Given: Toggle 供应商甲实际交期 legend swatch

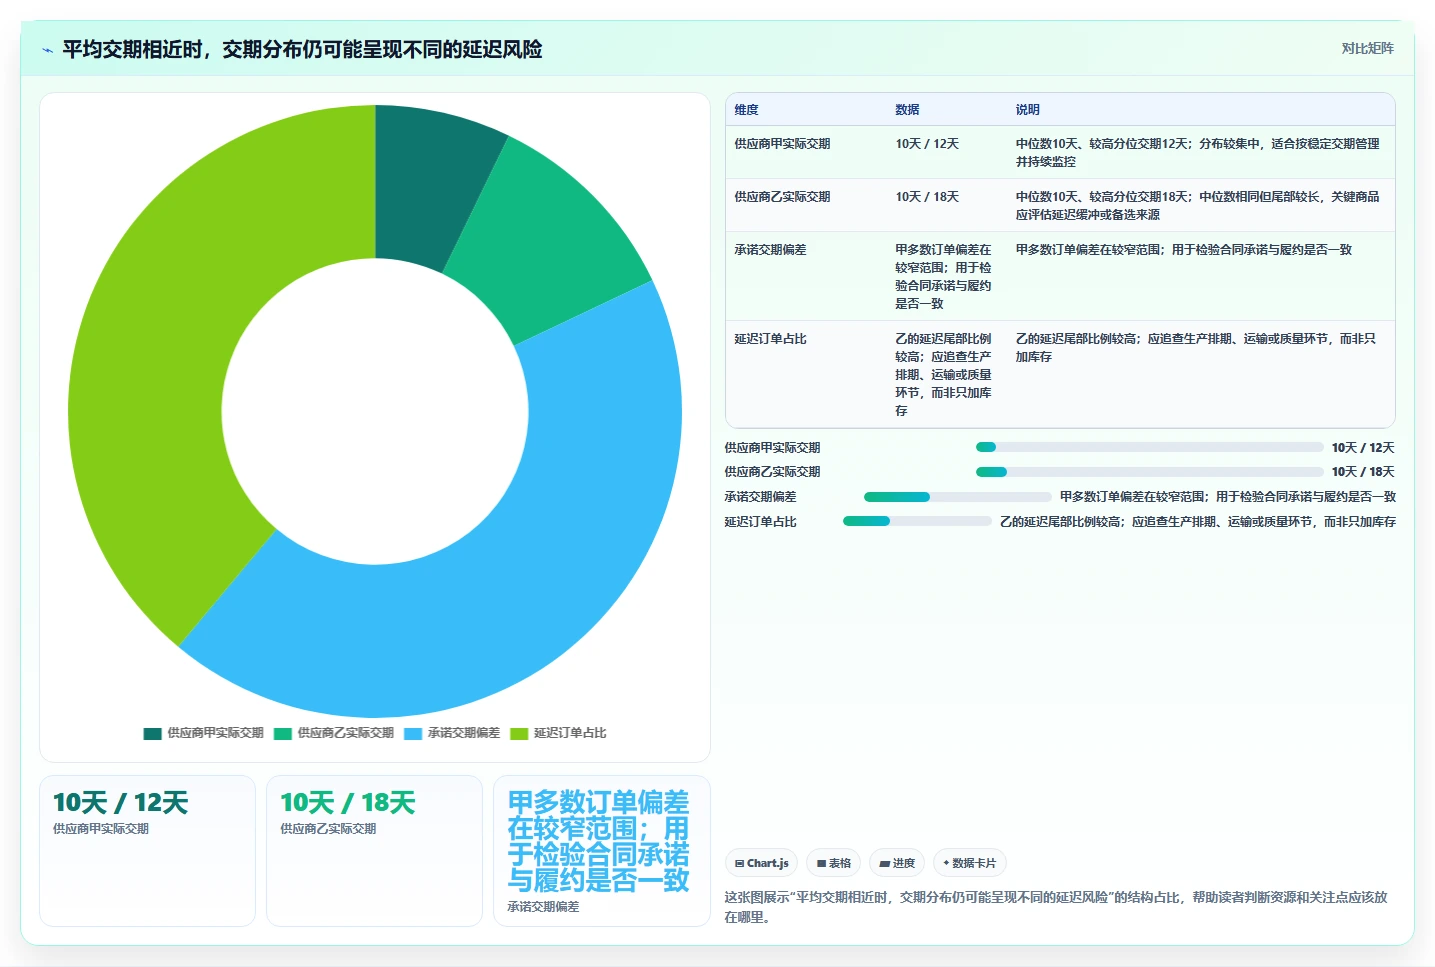Looking at the screenshot, I should 152,733.
